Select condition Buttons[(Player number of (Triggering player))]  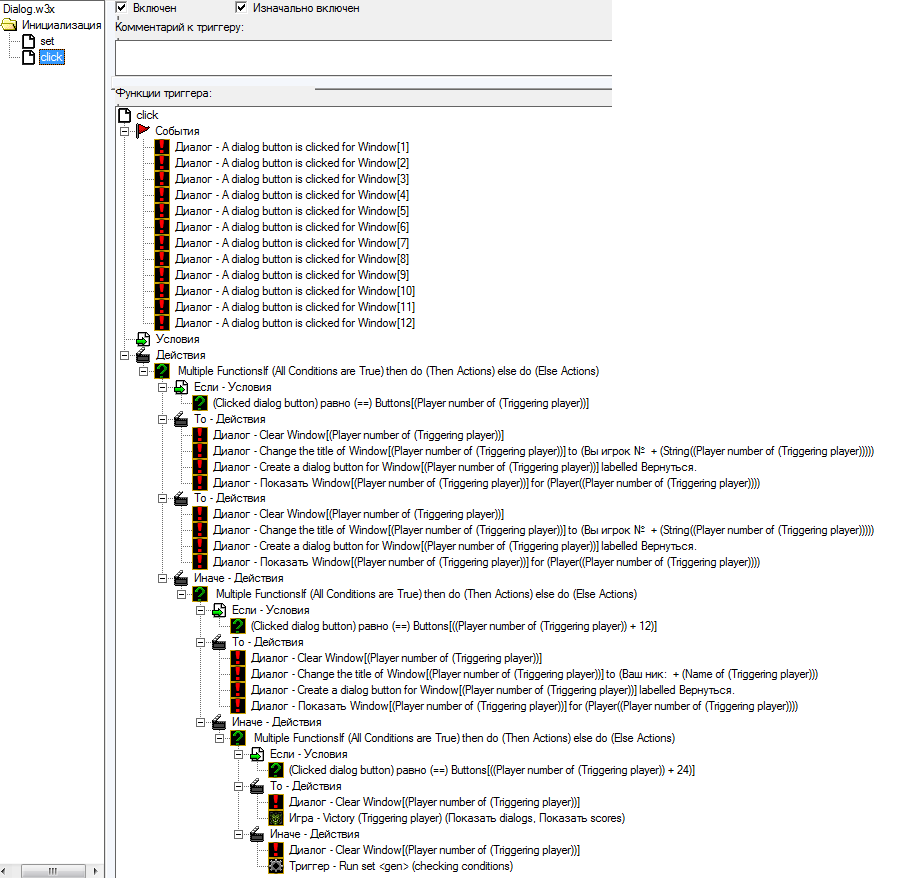pos(401,403)
